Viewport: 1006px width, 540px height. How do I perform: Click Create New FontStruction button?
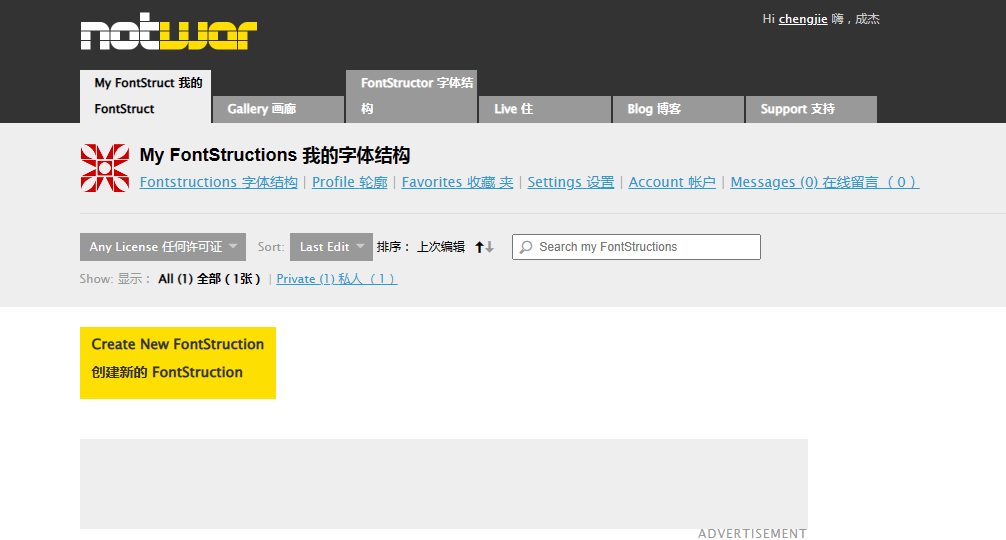178,363
